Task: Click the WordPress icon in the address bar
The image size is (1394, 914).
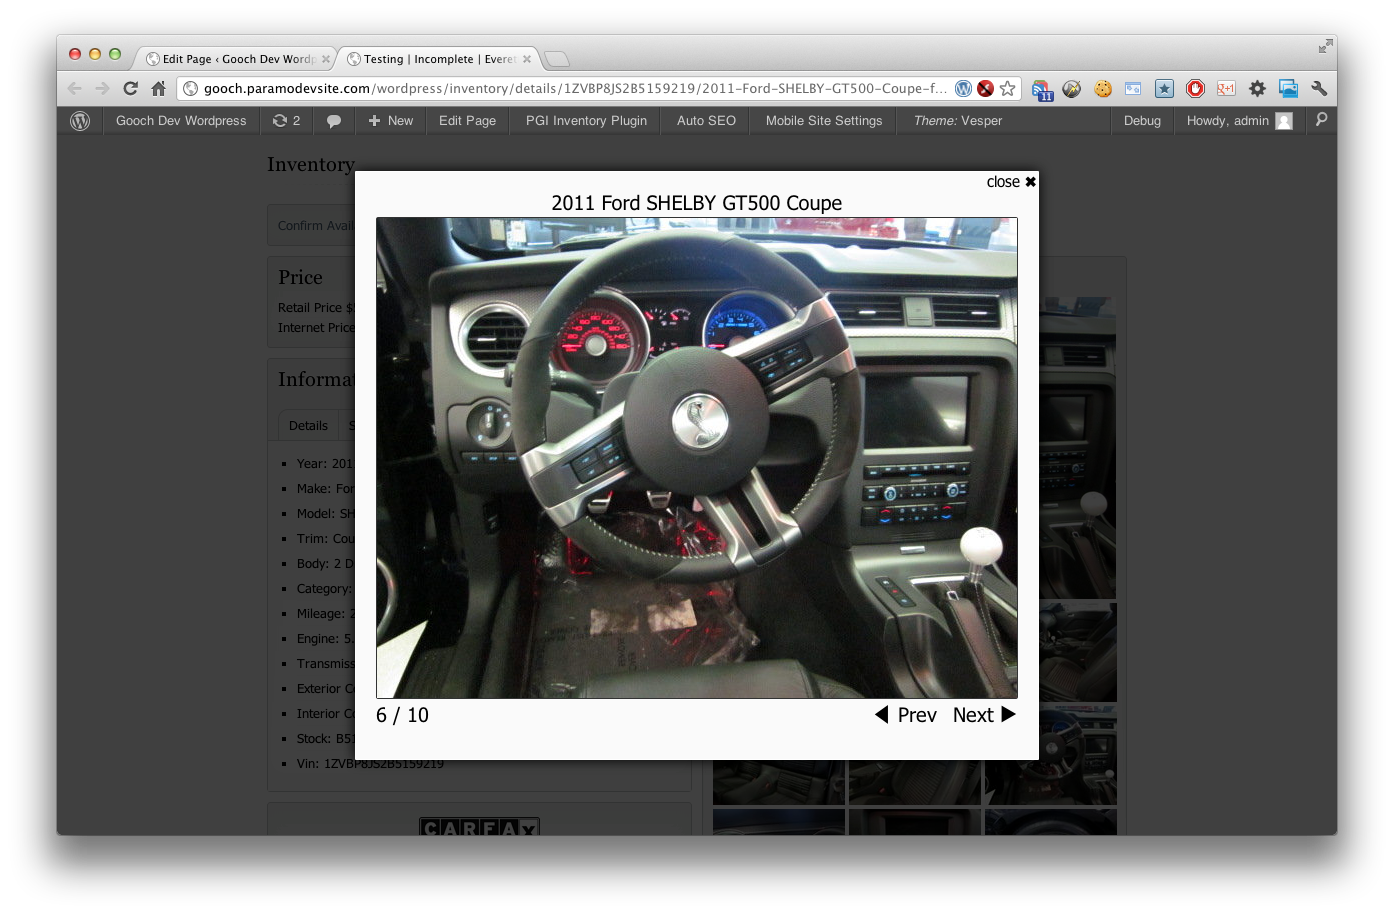Action: [963, 89]
